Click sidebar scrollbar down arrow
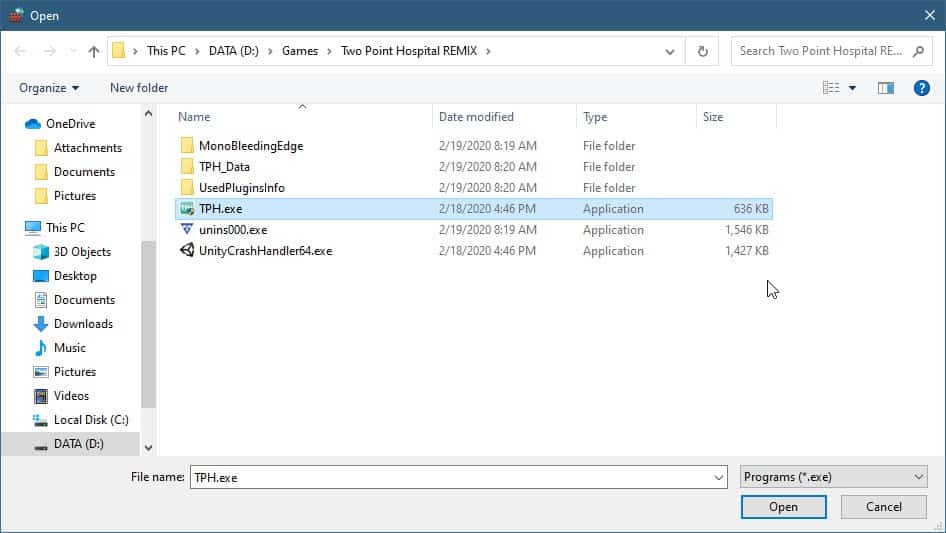The width and height of the screenshot is (946, 533). click(148, 448)
